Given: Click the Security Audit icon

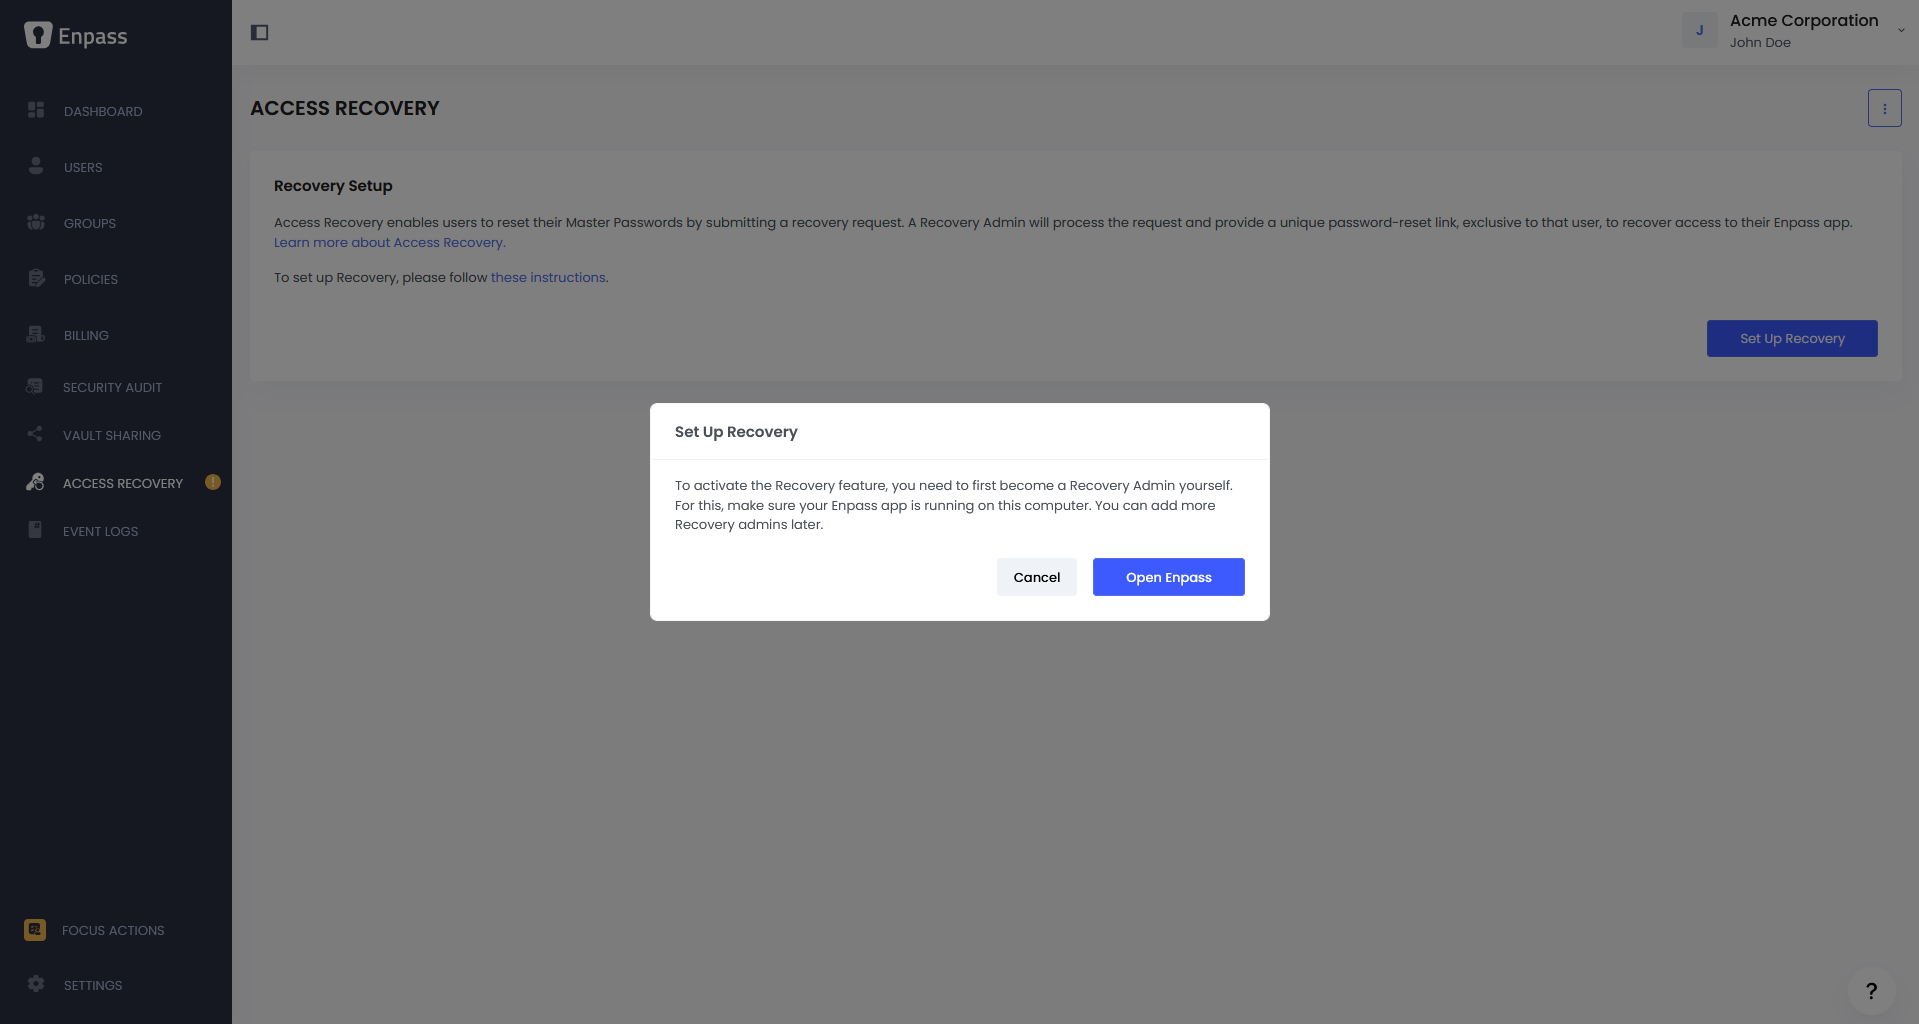Looking at the screenshot, I should (35, 386).
